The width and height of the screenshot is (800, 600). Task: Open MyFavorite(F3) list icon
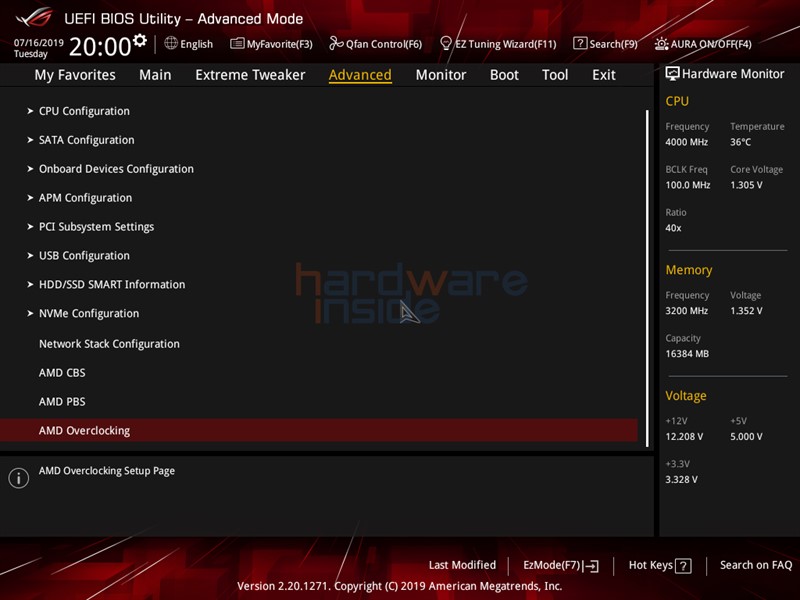(x=237, y=43)
